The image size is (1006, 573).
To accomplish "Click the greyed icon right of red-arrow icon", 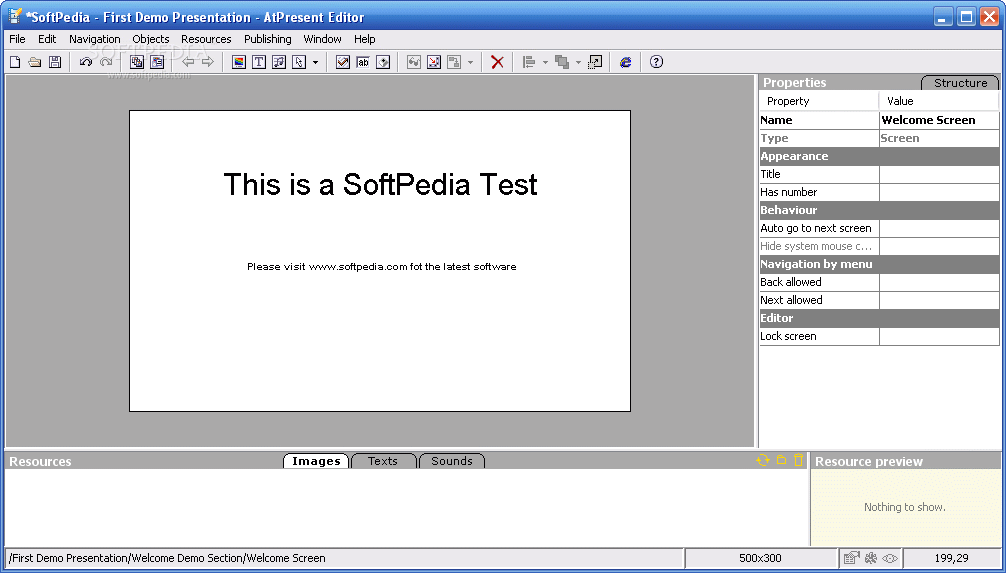I will click(454, 62).
